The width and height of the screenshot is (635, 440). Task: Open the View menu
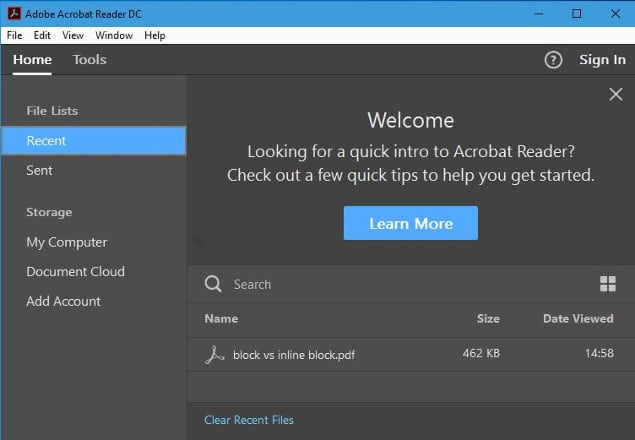pyautogui.click(x=73, y=35)
